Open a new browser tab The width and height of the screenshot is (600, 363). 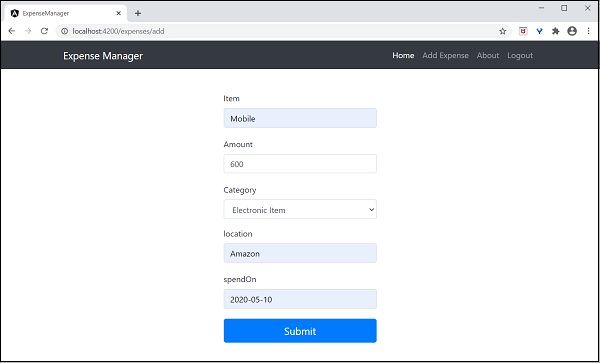138,13
